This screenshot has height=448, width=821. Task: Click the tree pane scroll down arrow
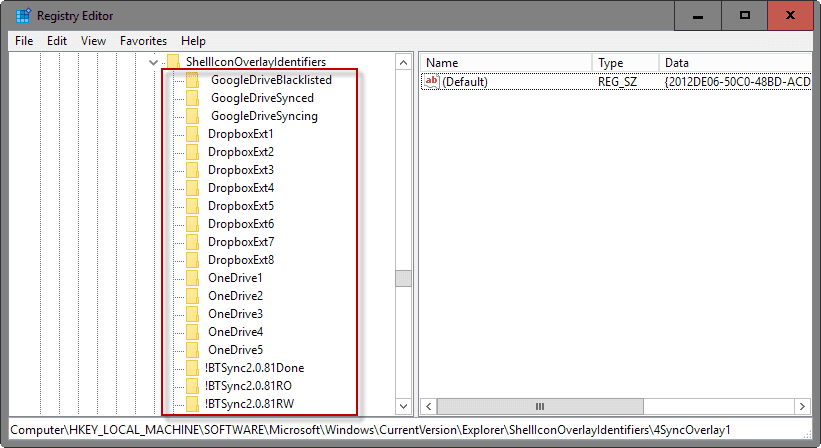pyautogui.click(x=403, y=406)
